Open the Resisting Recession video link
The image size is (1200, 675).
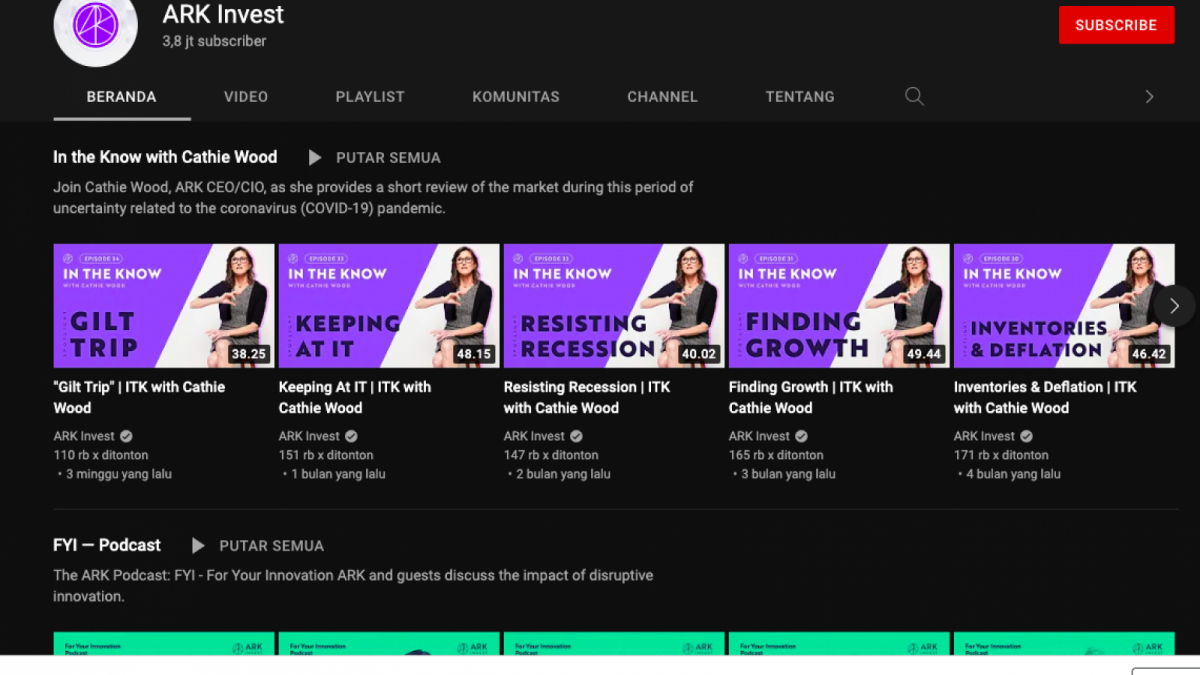click(586, 397)
